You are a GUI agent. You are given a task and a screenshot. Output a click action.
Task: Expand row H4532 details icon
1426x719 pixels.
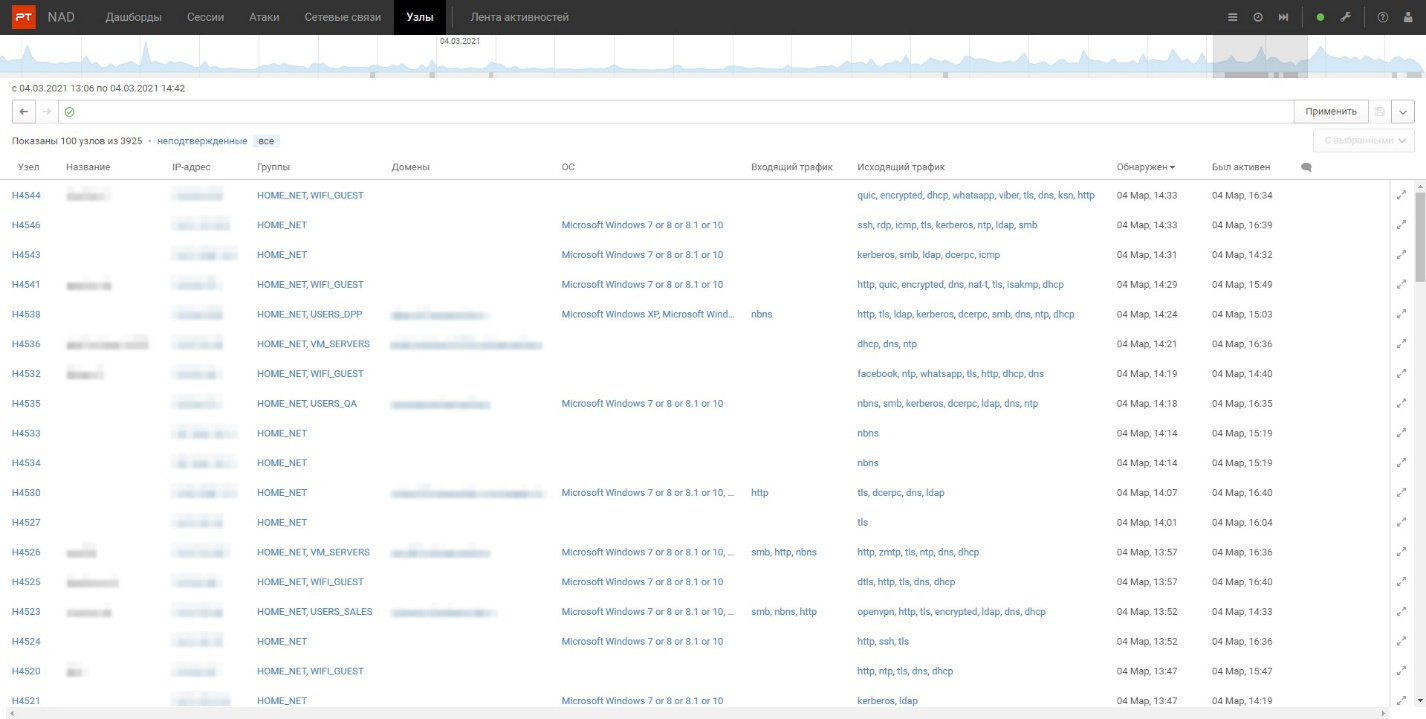point(1401,374)
